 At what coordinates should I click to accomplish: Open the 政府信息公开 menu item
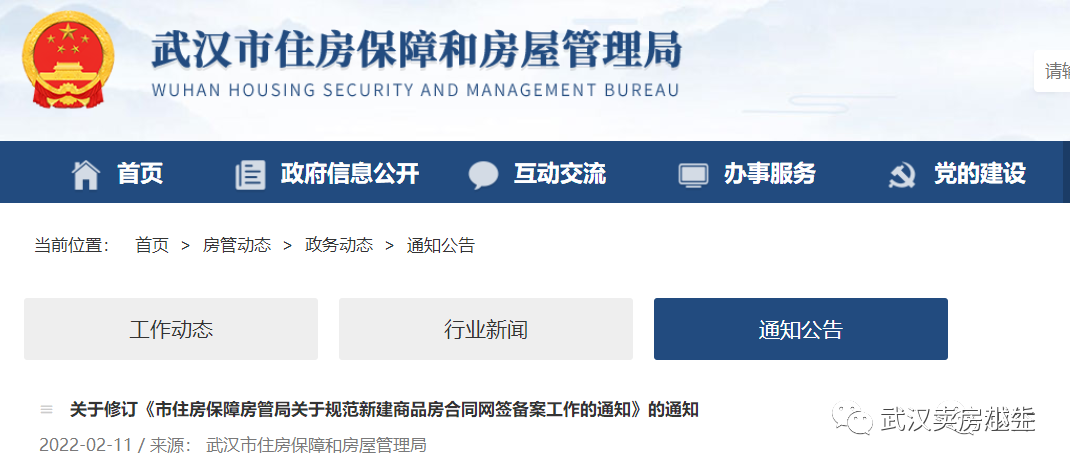point(349,175)
